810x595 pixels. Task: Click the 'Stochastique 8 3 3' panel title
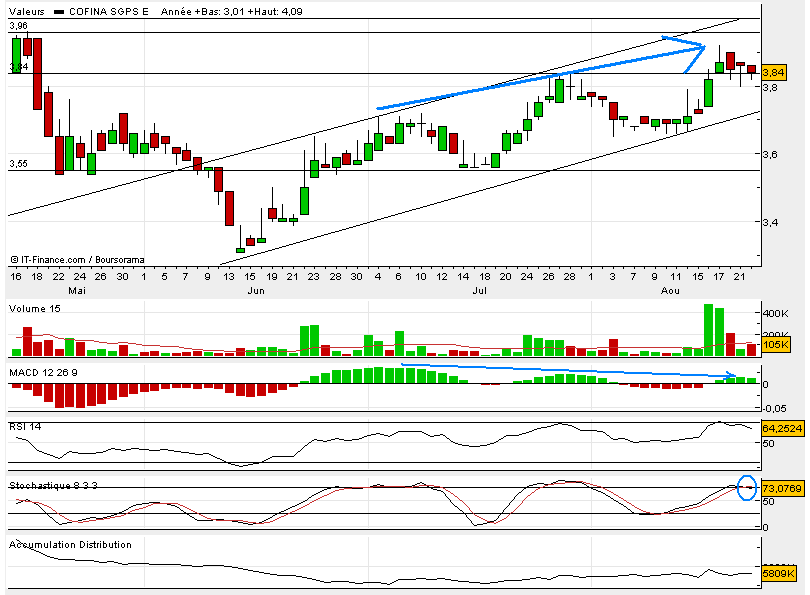(x=53, y=486)
